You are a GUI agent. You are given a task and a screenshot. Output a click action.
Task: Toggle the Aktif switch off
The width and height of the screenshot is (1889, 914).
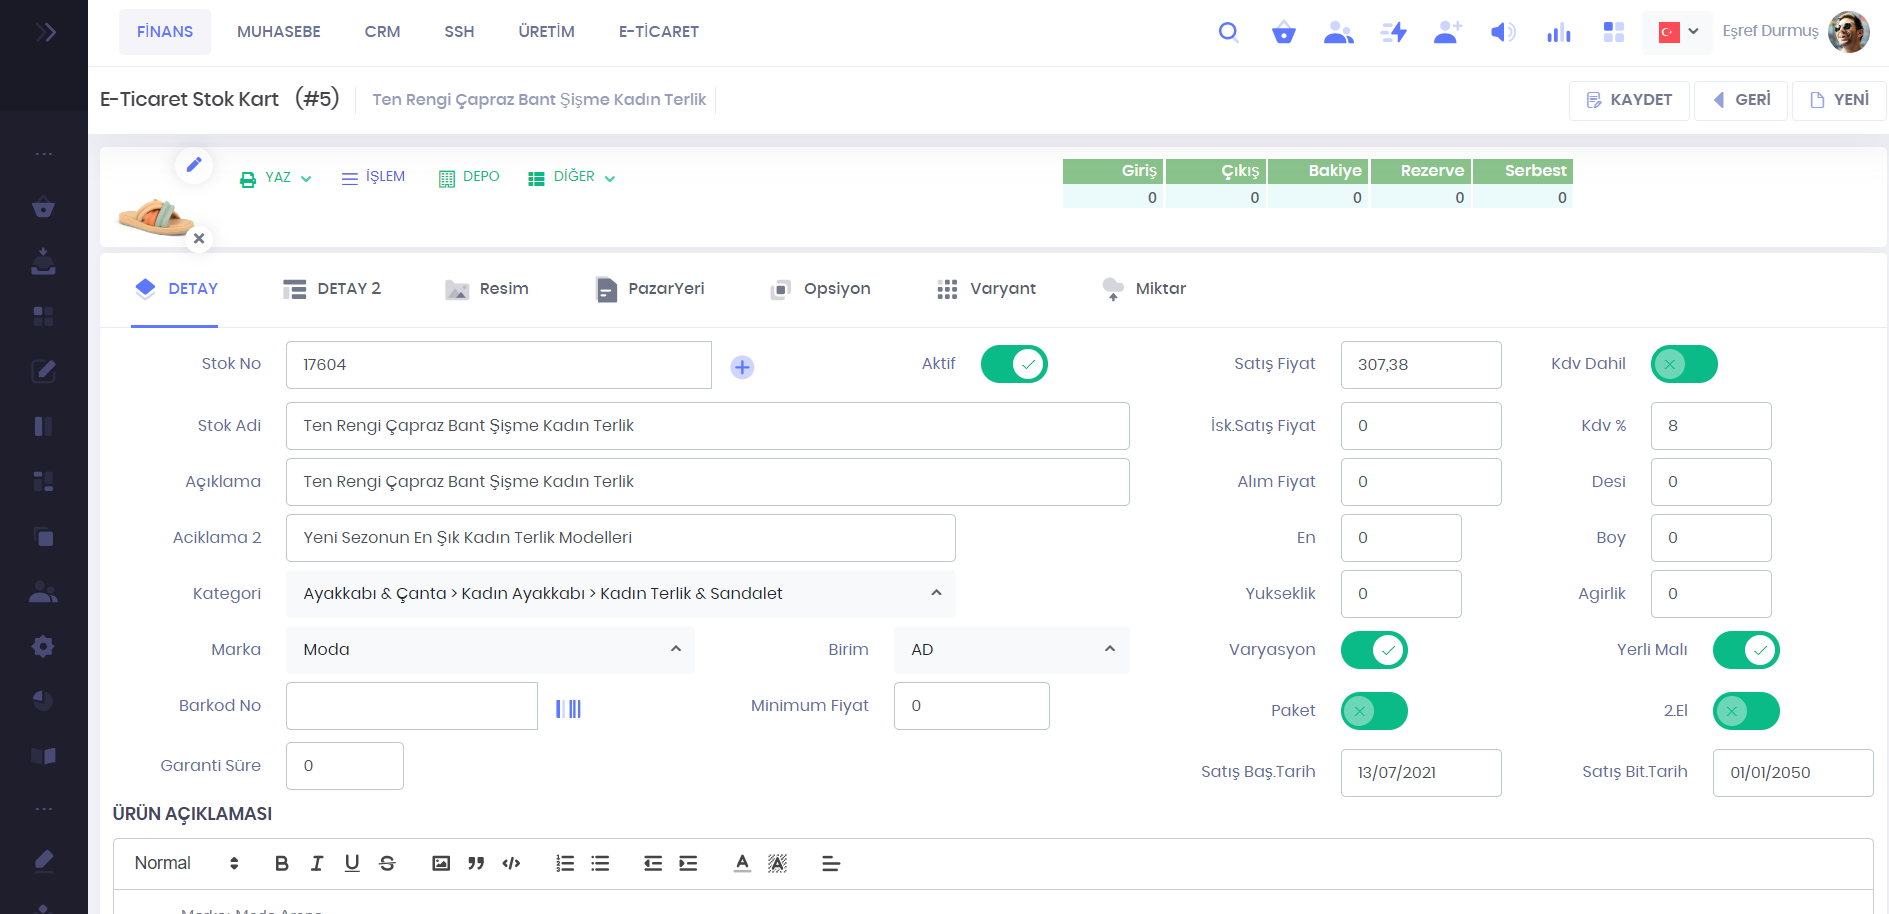tap(1014, 364)
